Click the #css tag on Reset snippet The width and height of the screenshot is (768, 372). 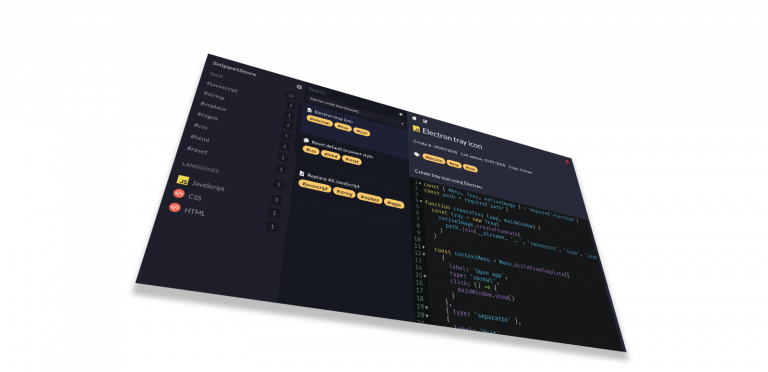point(310,151)
